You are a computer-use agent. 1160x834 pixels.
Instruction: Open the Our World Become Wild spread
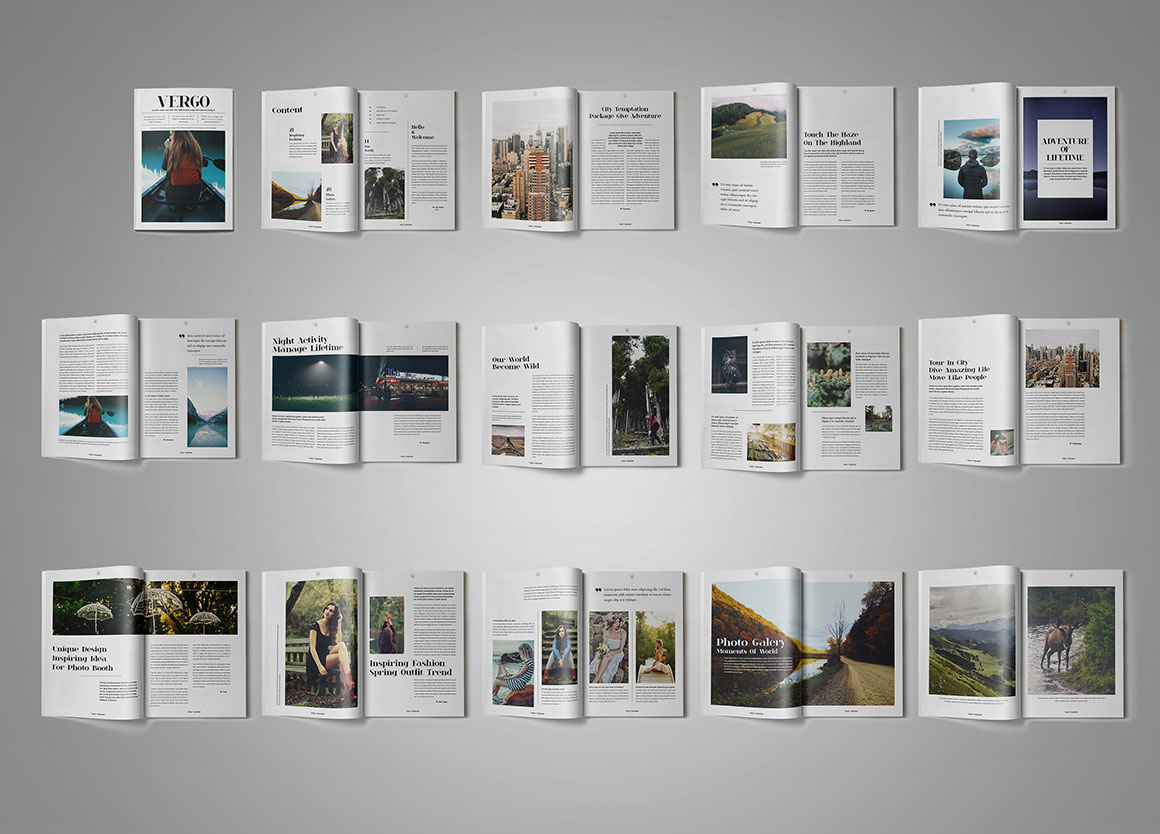[579, 393]
